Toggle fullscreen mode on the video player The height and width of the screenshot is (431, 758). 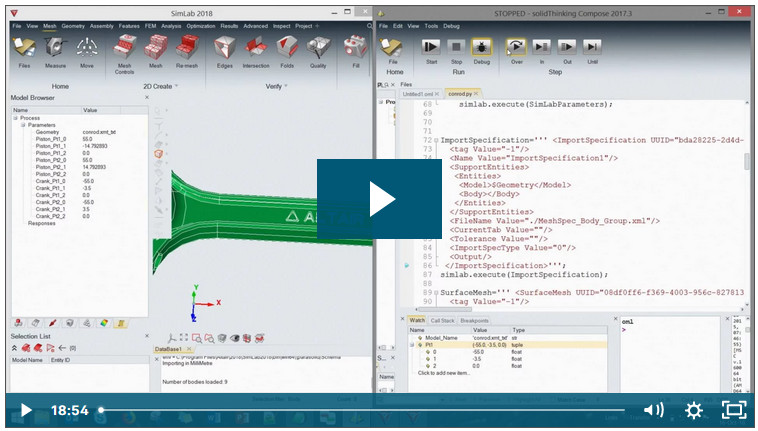coord(734,410)
